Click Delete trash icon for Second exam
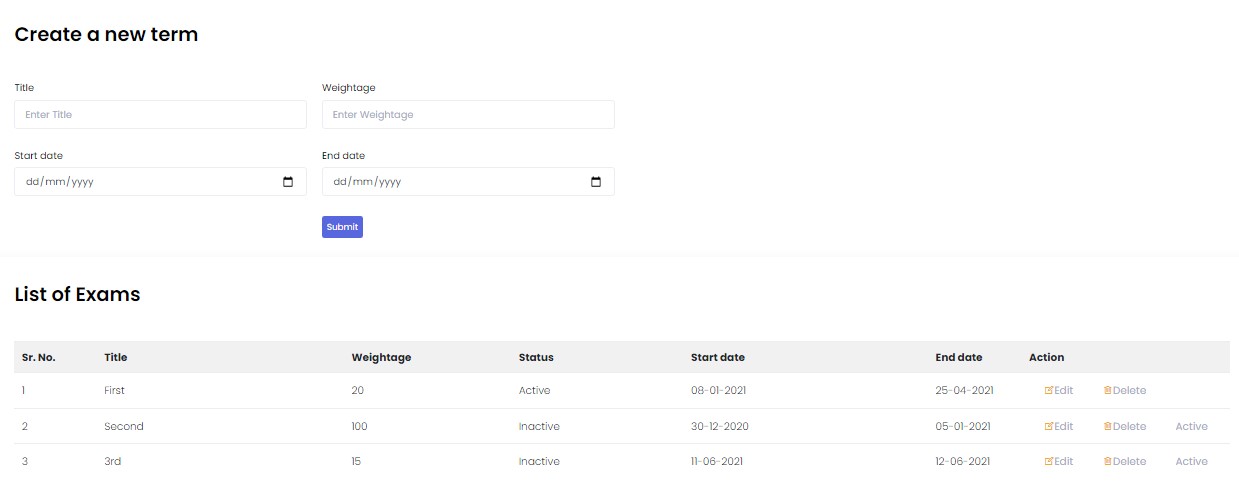Screen dimensions: 1239x485 coord(1108,427)
